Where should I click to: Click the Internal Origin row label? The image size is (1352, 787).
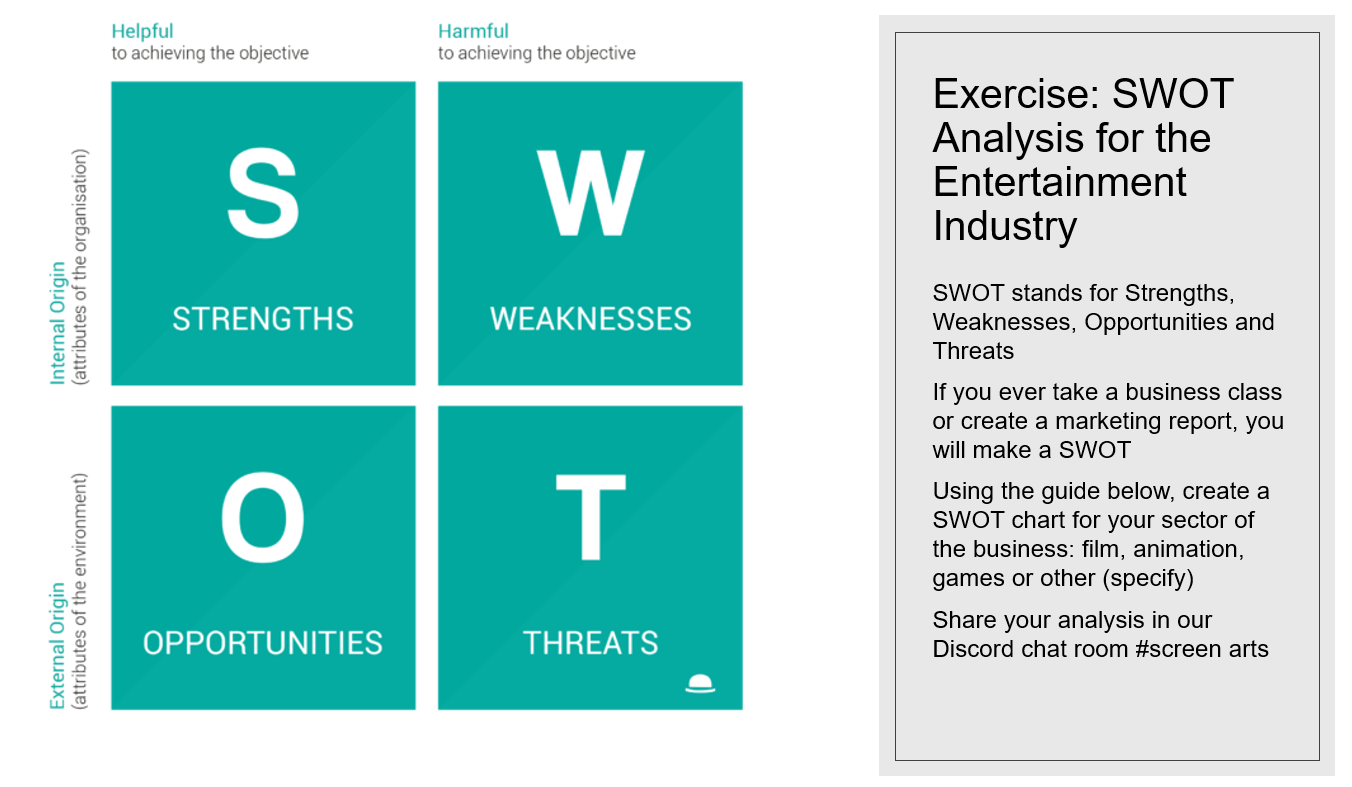pos(59,322)
